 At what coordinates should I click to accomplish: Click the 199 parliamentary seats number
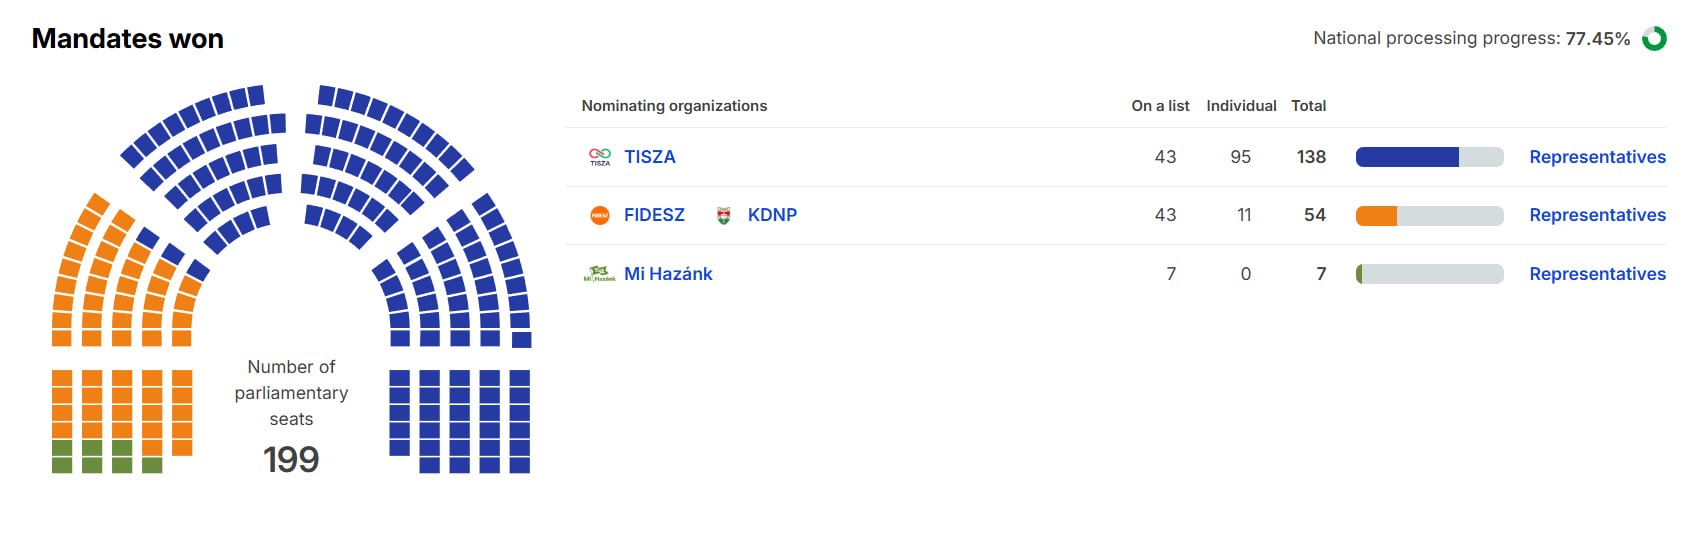pyautogui.click(x=291, y=460)
